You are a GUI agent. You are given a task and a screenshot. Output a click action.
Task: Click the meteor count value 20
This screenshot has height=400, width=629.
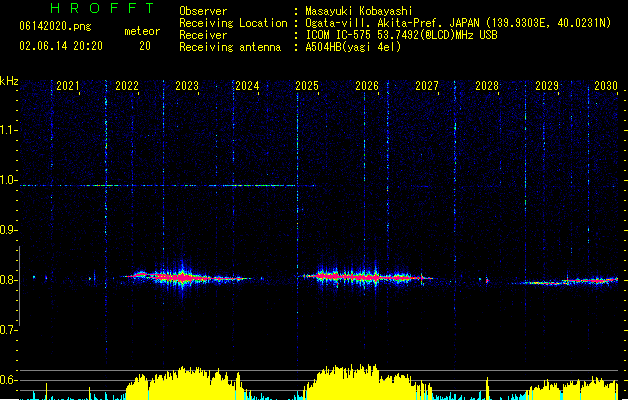point(145,46)
